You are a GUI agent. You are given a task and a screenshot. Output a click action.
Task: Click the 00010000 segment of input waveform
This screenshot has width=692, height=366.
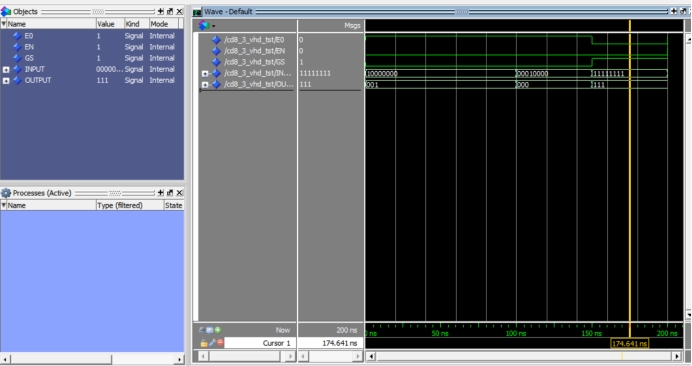(x=553, y=73)
